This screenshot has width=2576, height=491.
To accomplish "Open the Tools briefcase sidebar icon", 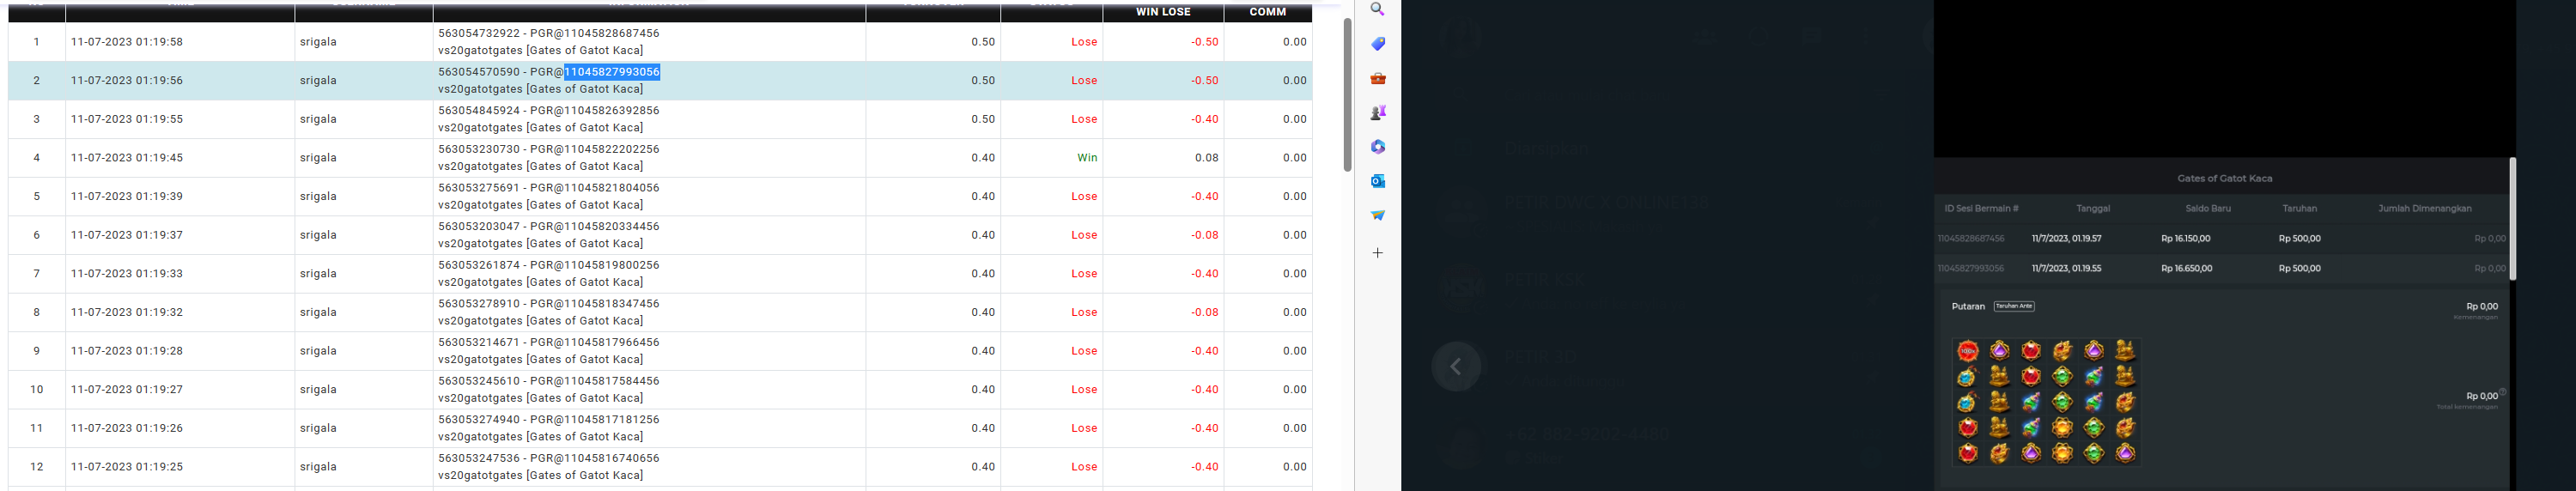I will click(x=1378, y=78).
